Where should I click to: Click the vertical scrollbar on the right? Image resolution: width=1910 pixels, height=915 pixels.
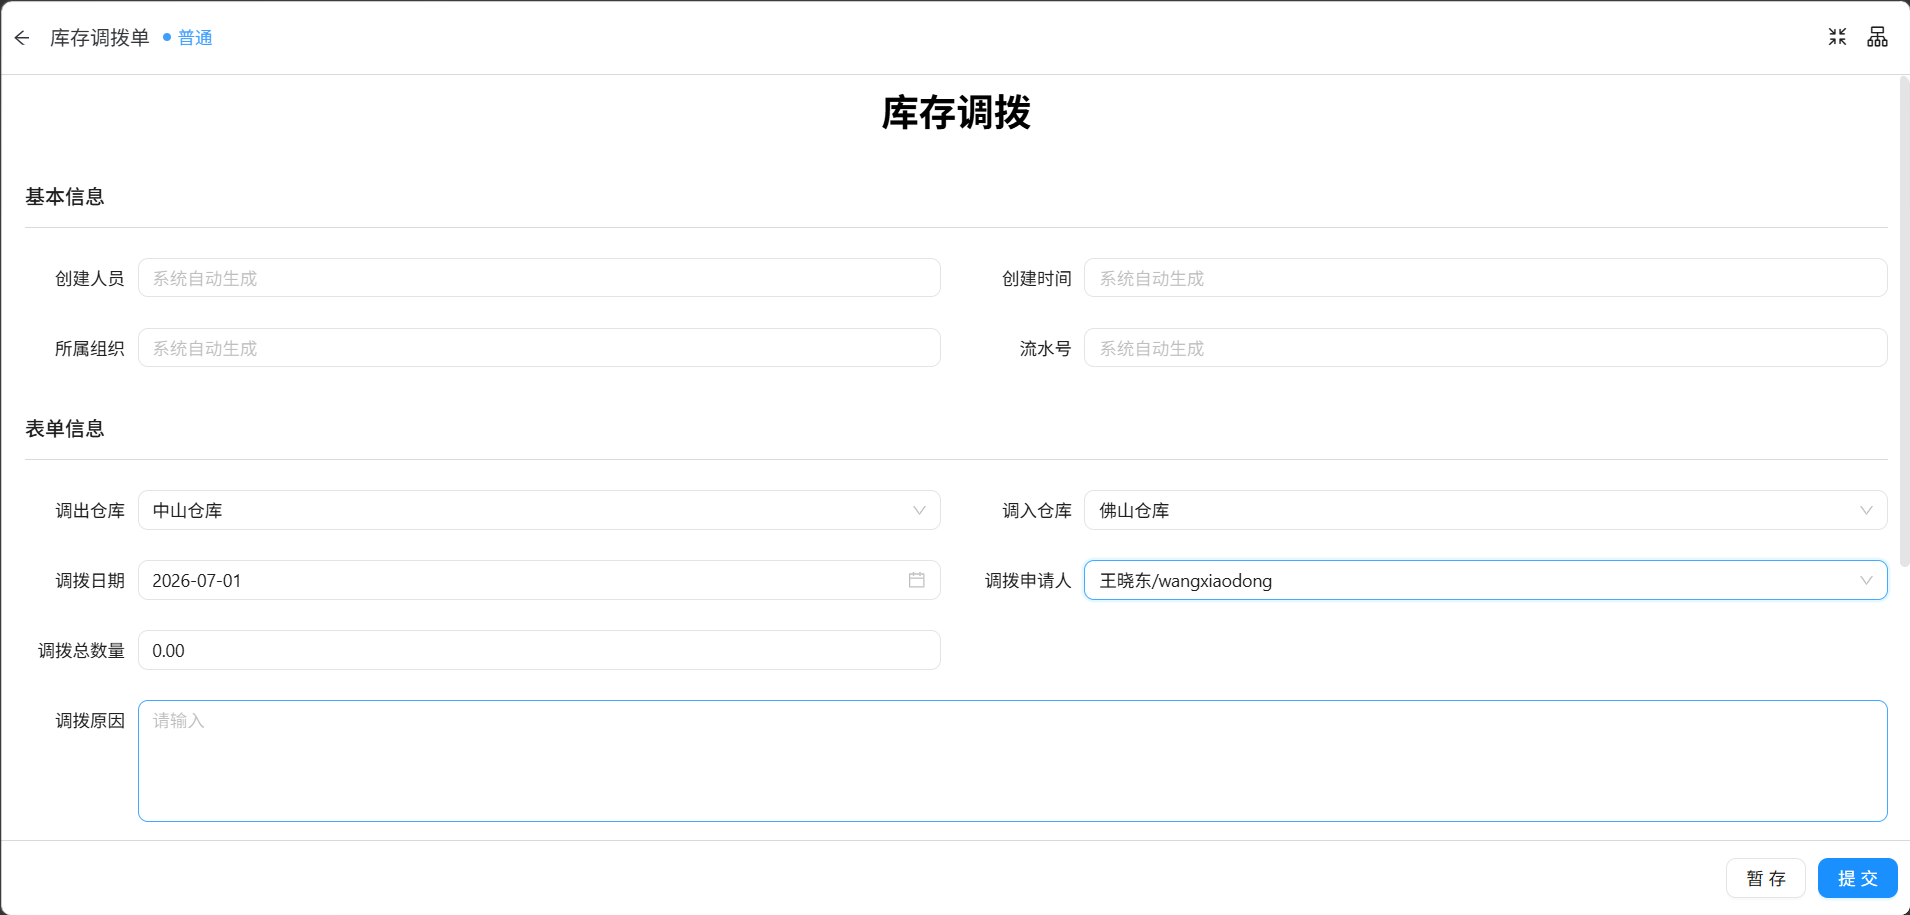pyautogui.click(x=1904, y=320)
